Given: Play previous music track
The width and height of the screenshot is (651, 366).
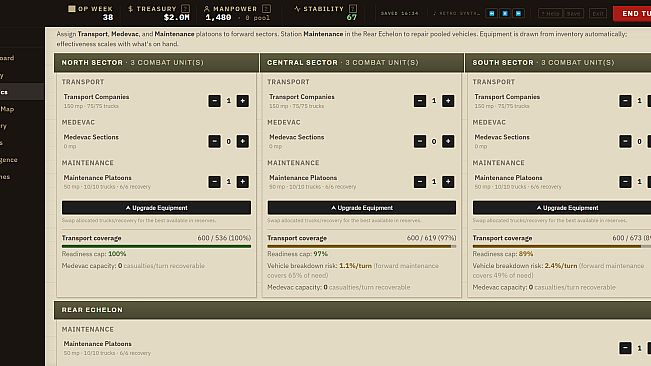Looking at the screenshot, I should (492, 13).
